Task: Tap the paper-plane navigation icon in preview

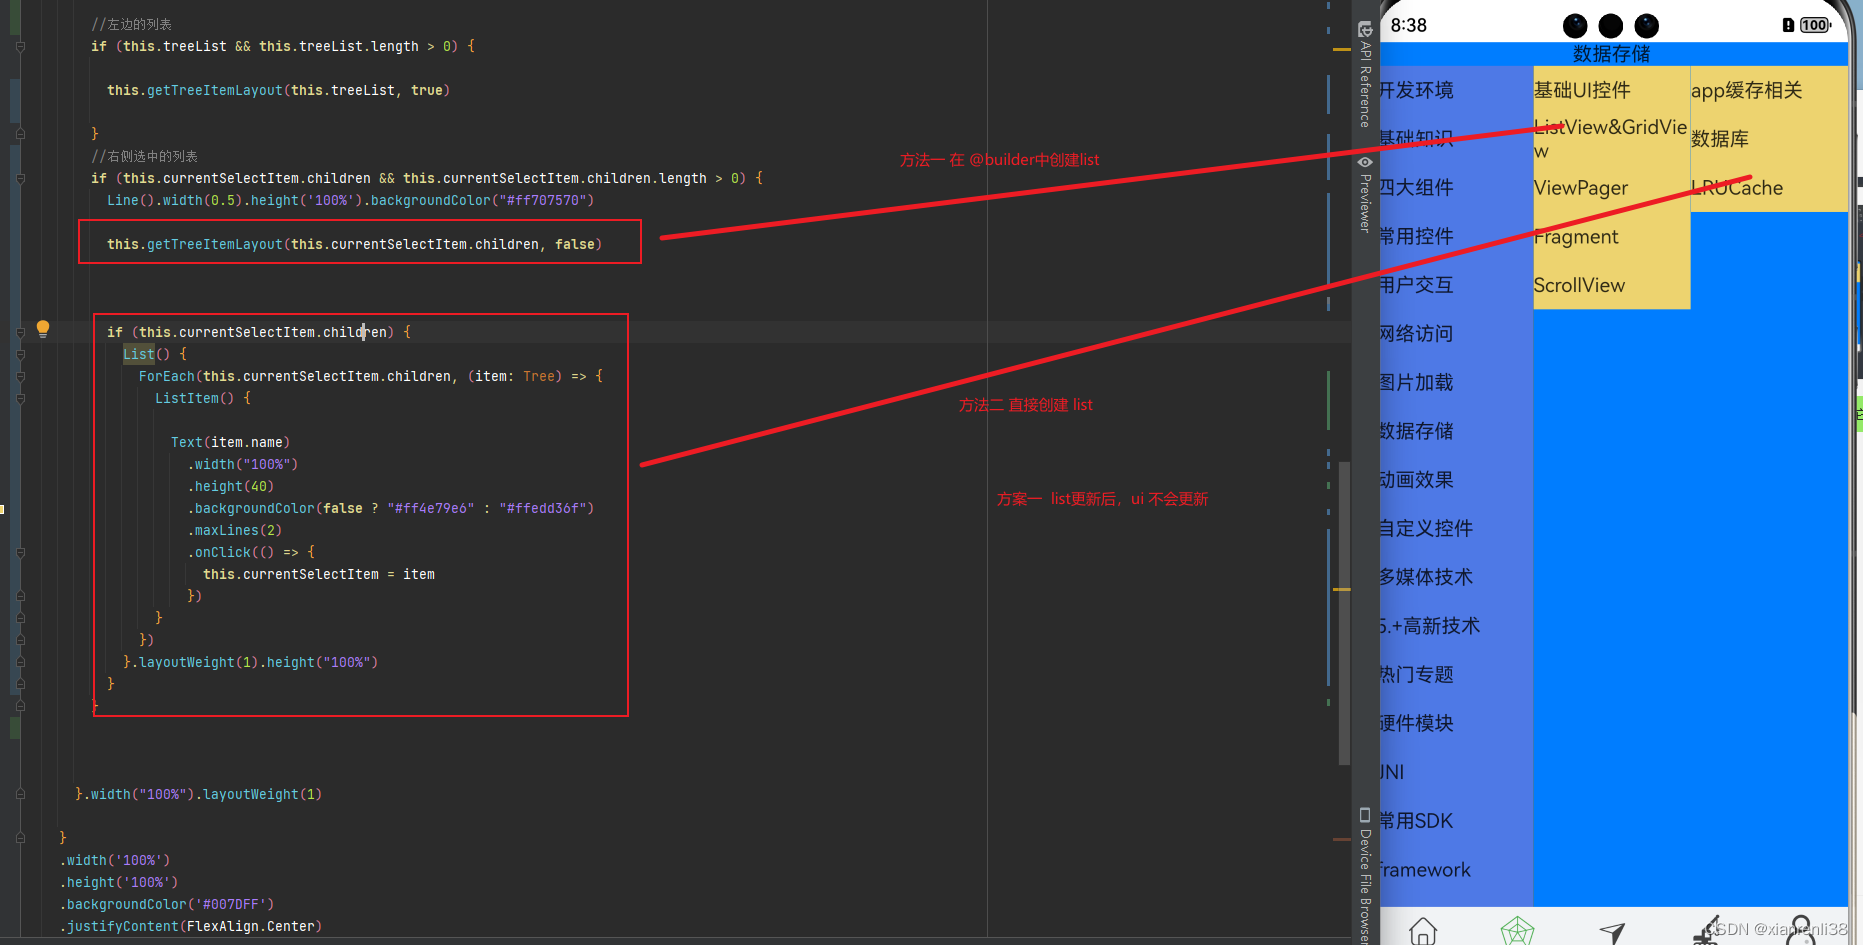Action: point(1612,933)
